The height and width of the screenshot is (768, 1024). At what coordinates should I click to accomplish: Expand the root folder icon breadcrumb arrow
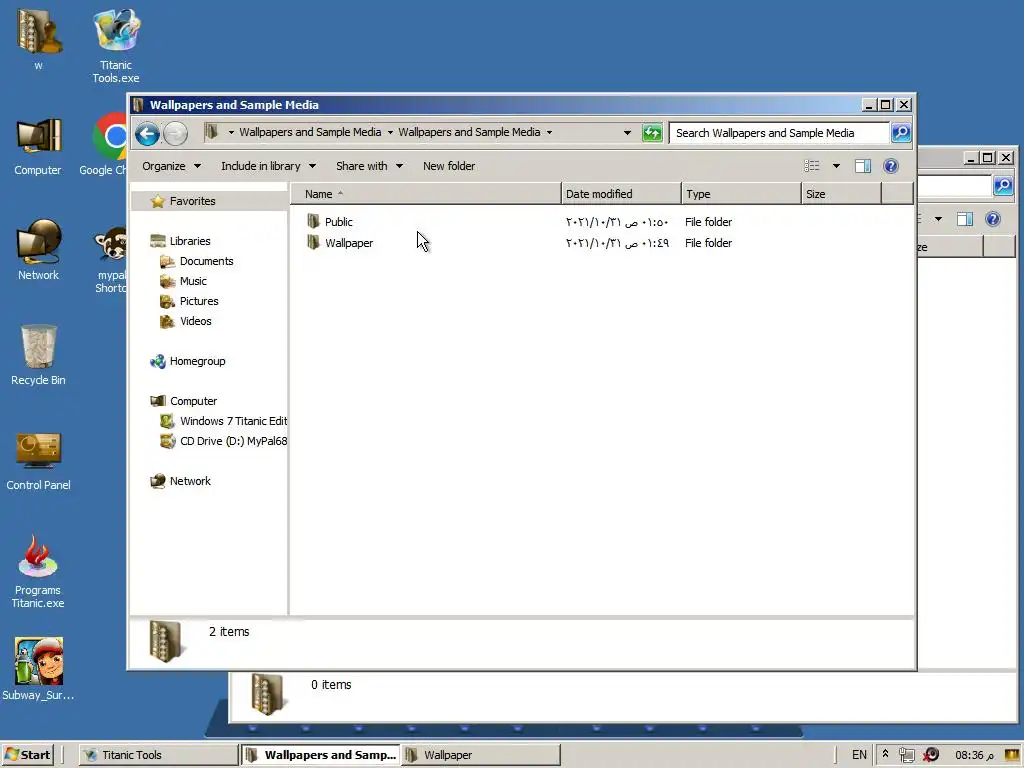[231, 133]
